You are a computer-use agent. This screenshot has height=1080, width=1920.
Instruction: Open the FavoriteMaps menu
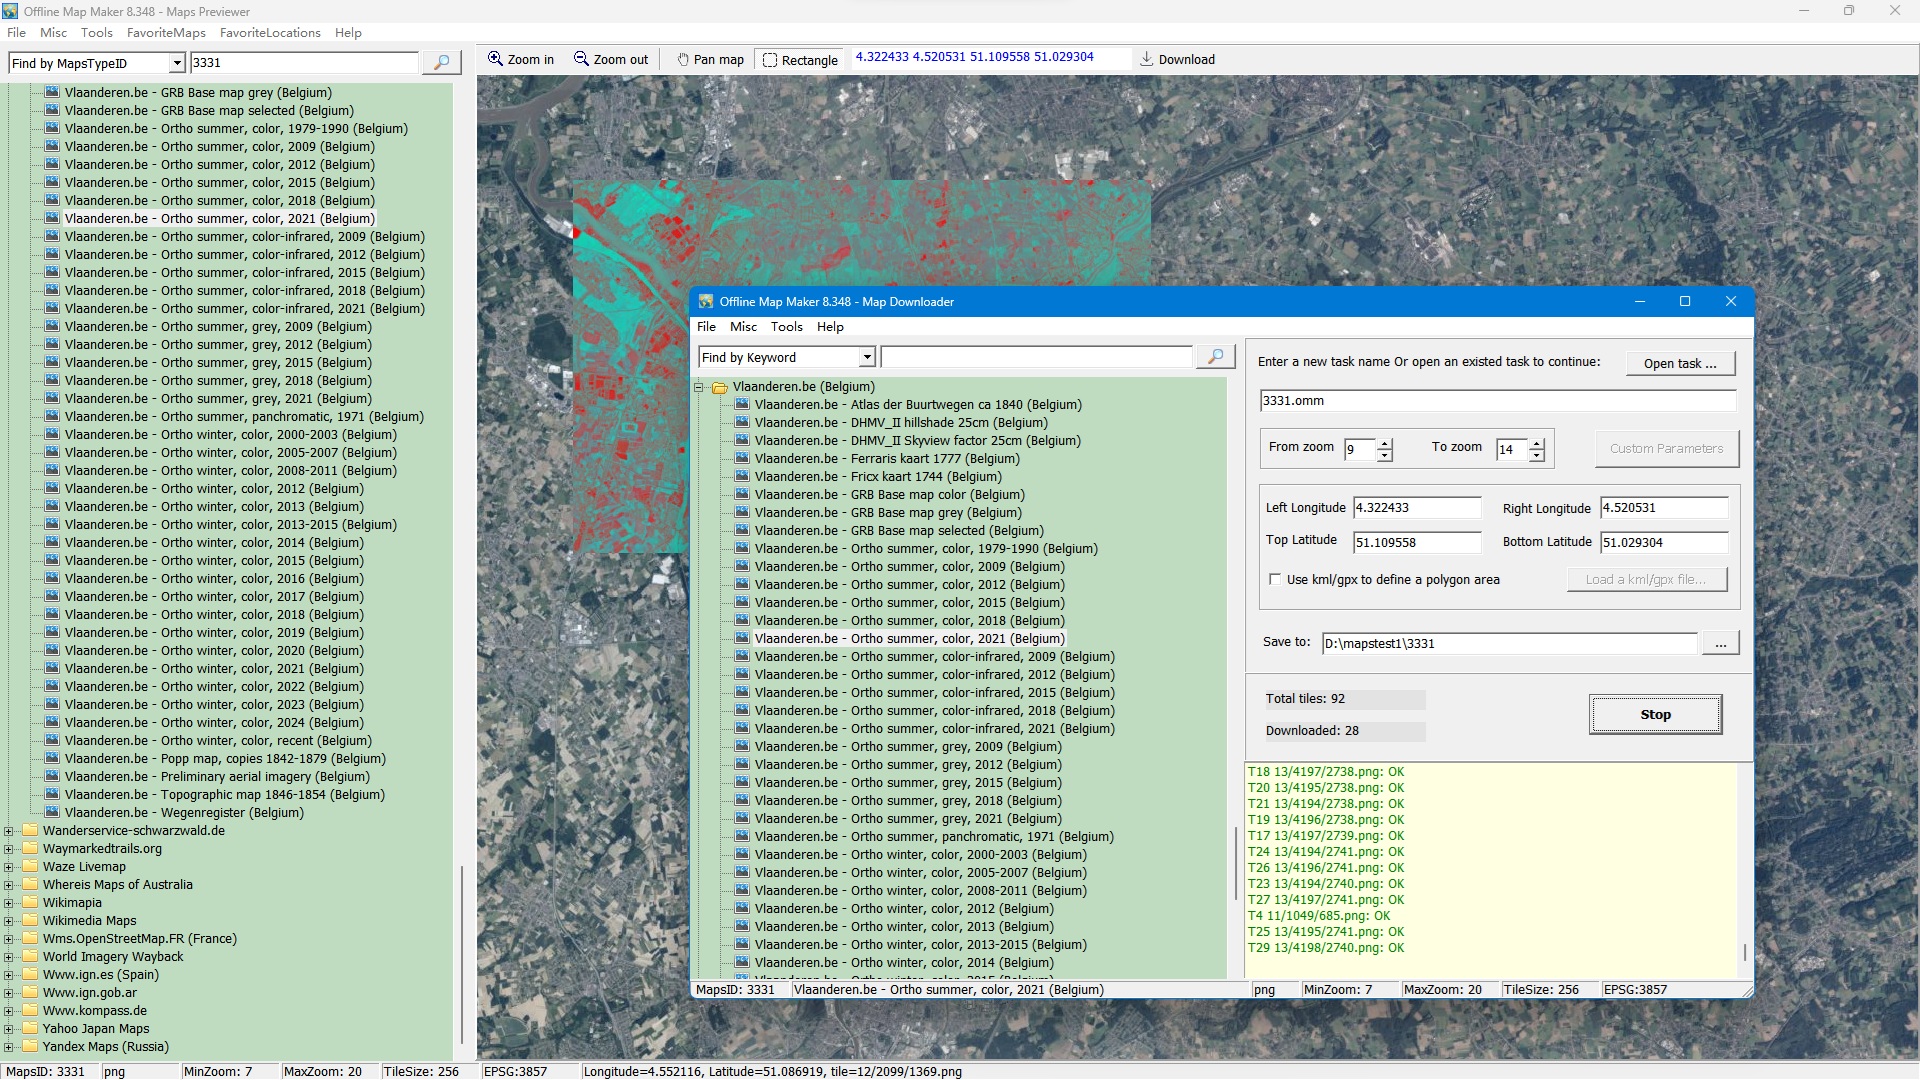coord(166,32)
